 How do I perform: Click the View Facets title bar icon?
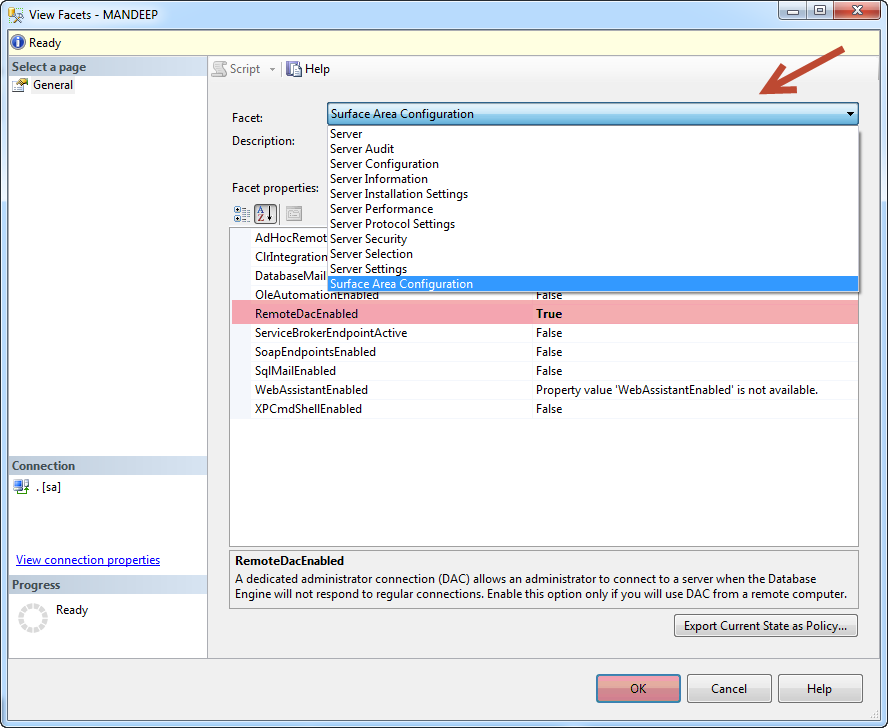point(16,15)
